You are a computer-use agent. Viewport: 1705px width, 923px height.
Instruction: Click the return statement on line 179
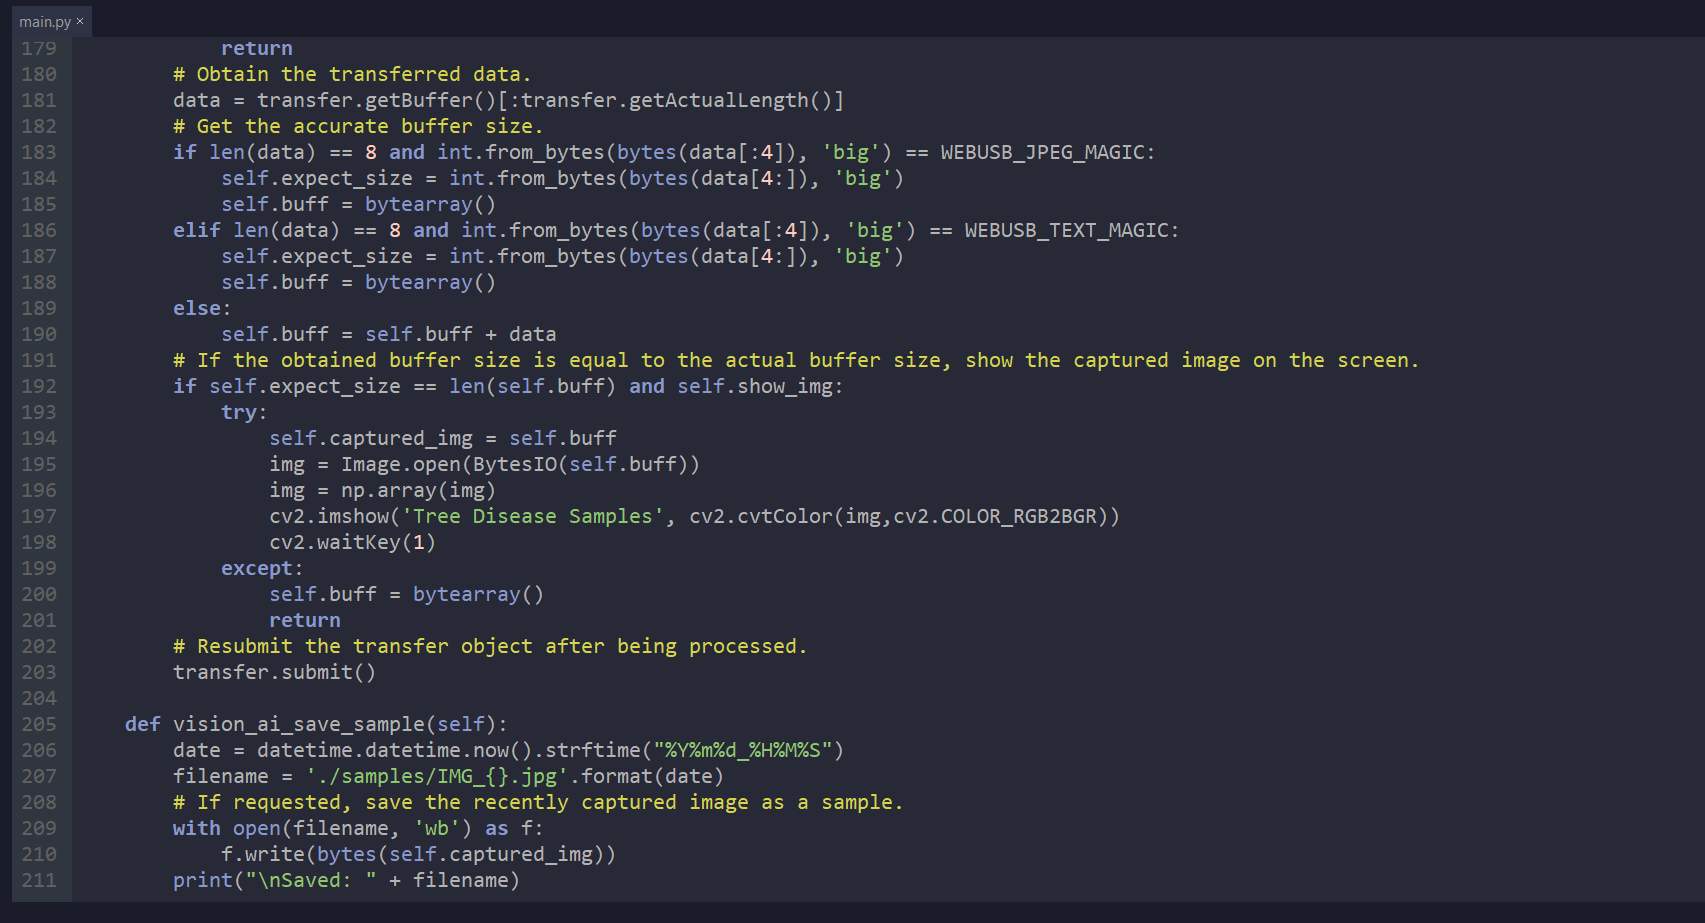point(256,47)
